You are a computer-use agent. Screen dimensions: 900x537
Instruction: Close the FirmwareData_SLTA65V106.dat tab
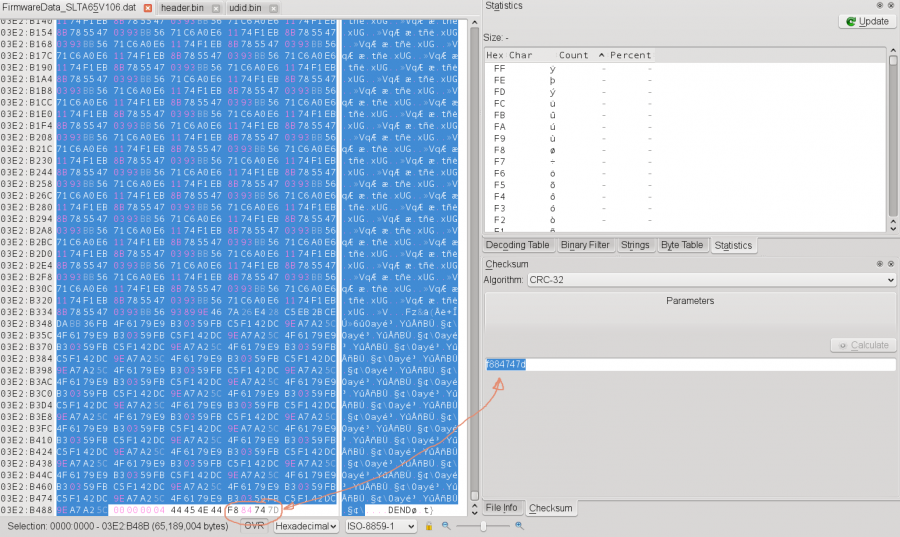(x=148, y=8)
